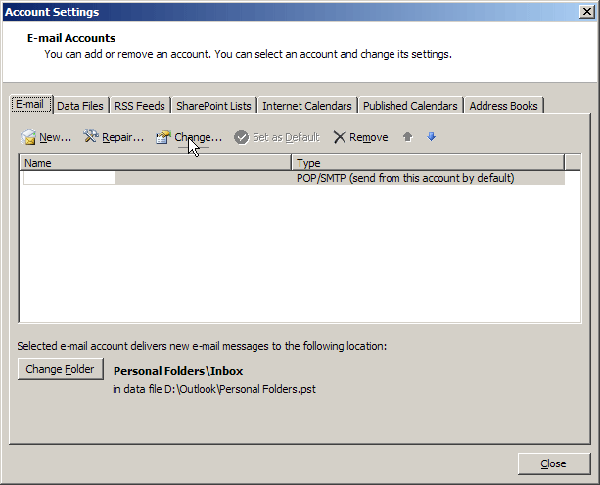Click the D:\Outlook\Personal Folders.pst path text
600x485 pixels.
tap(240, 389)
